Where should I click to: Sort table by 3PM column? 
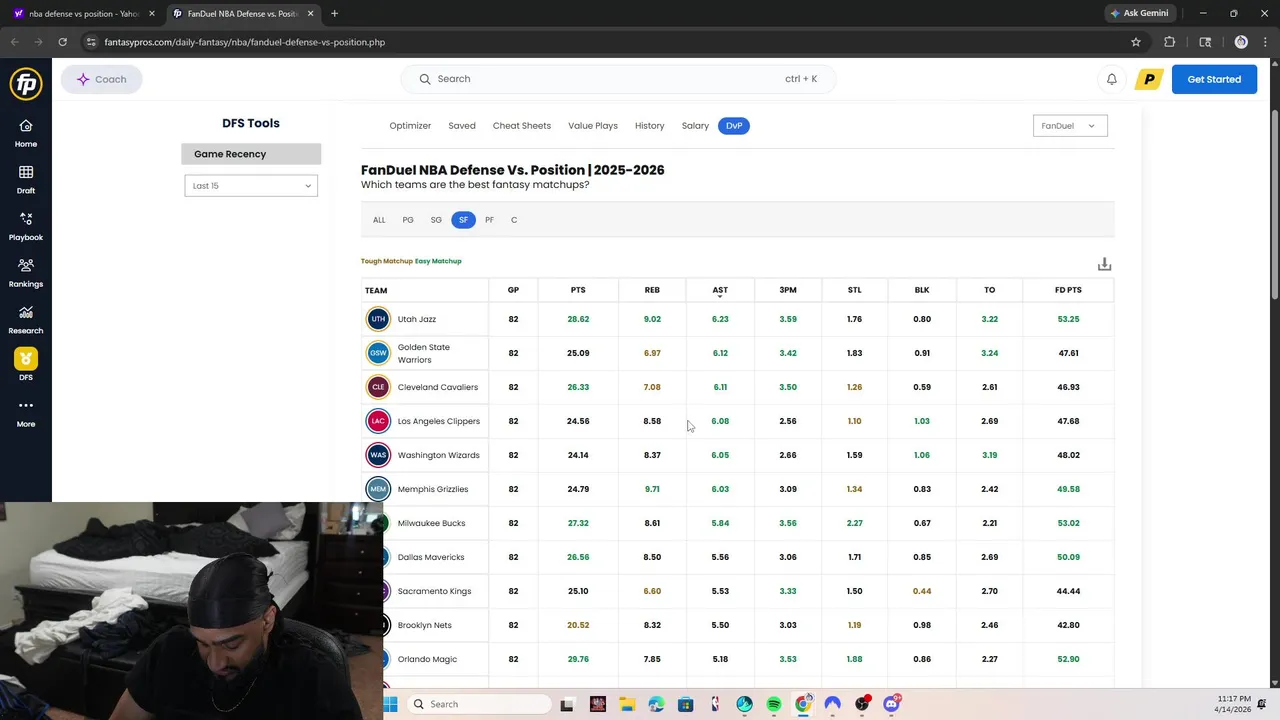pyautogui.click(x=788, y=290)
